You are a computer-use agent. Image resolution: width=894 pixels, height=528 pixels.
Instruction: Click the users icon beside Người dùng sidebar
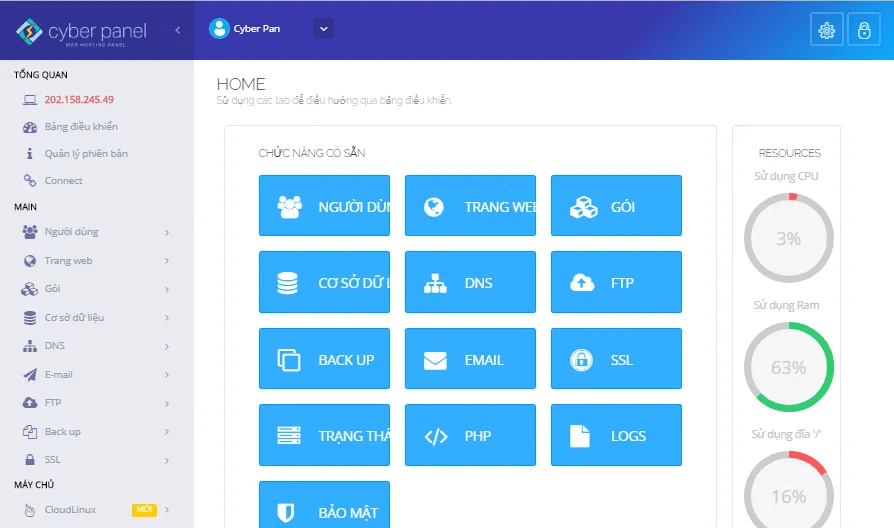coord(30,231)
